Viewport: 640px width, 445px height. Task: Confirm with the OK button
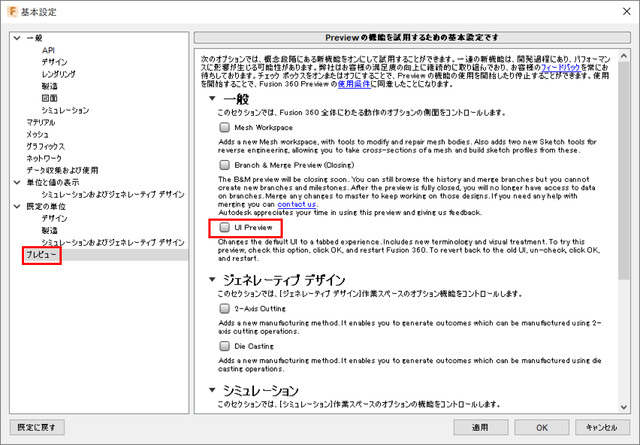542,427
